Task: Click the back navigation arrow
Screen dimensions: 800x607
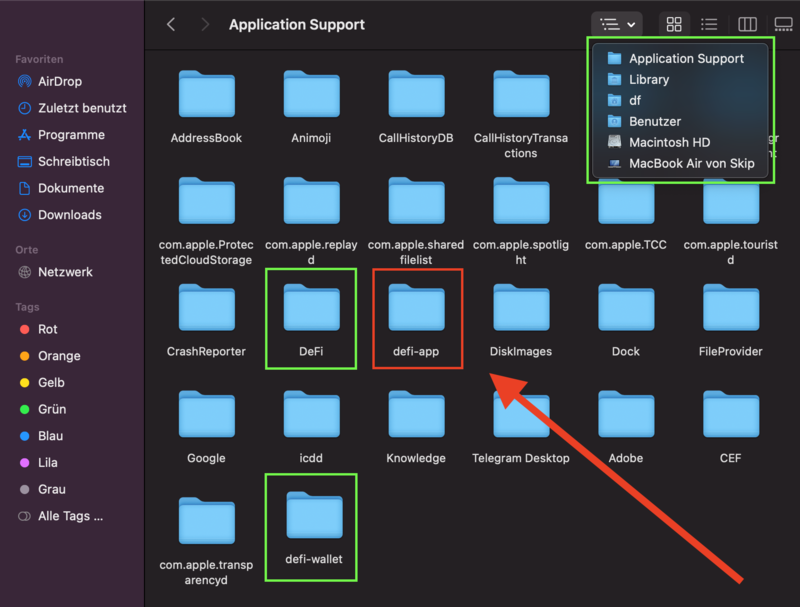Action: [171, 24]
